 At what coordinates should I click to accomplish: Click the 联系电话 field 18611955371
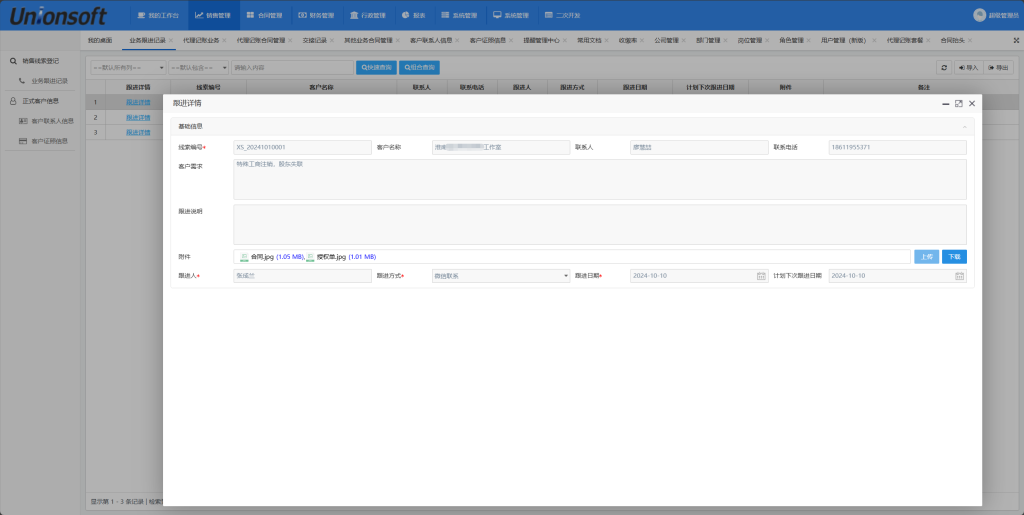click(897, 148)
